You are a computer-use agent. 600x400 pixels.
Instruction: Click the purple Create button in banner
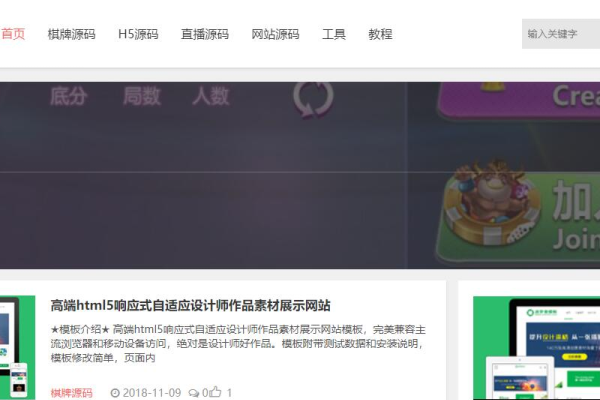[x=519, y=99]
